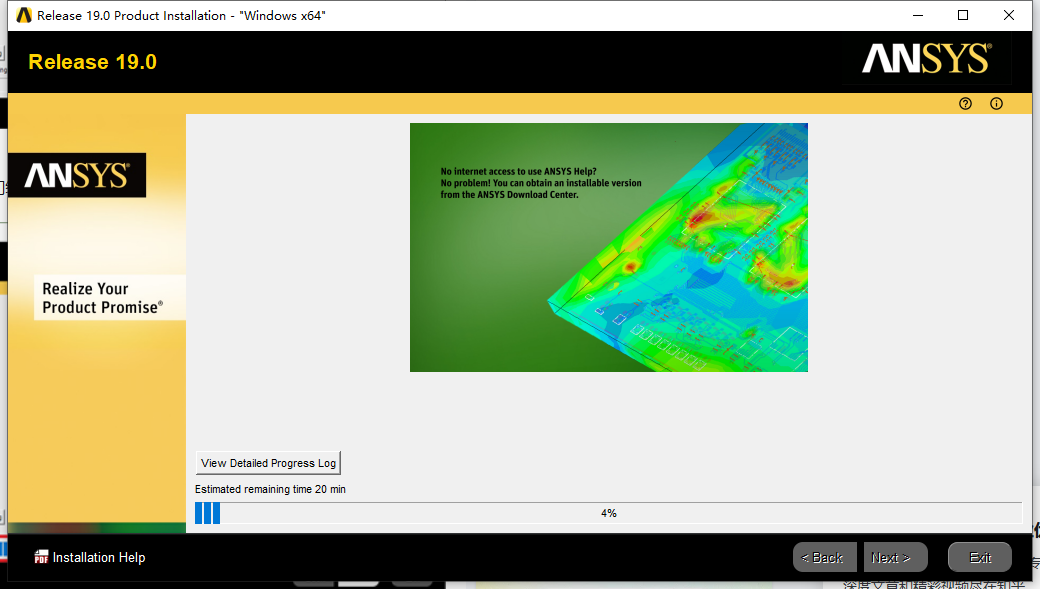Click the Back button

pos(825,557)
